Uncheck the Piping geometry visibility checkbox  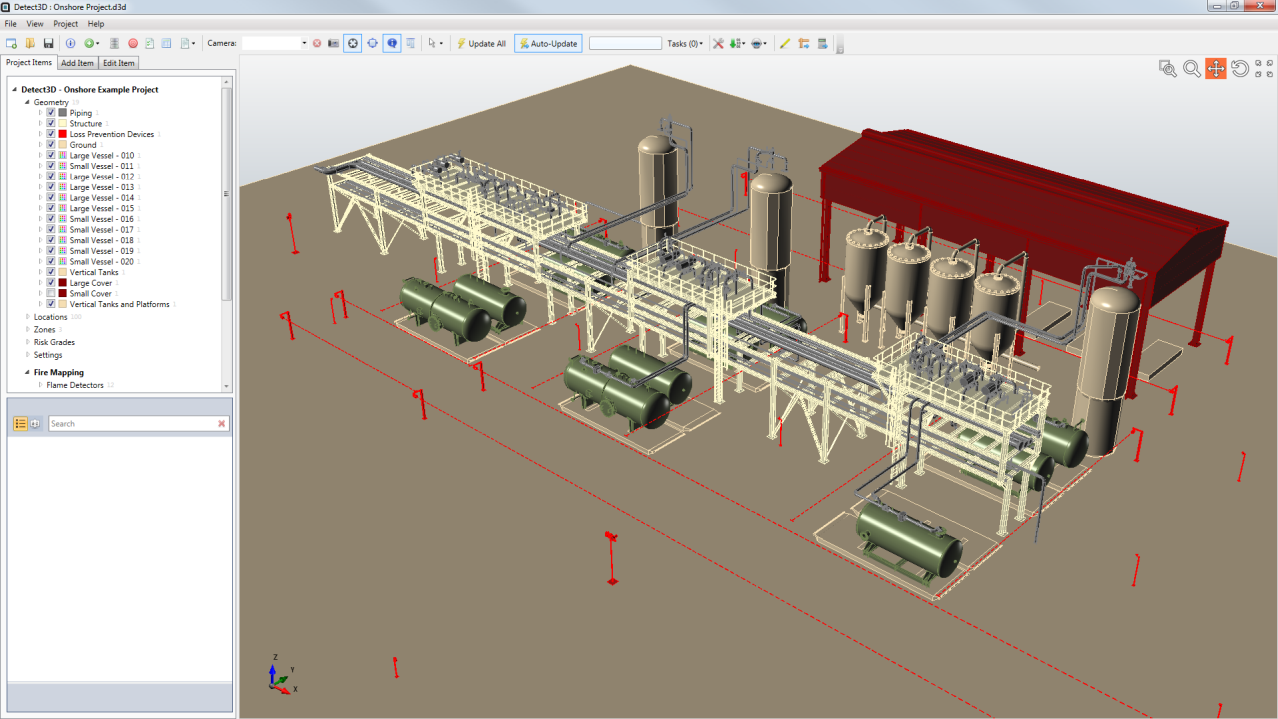pyautogui.click(x=50, y=112)
